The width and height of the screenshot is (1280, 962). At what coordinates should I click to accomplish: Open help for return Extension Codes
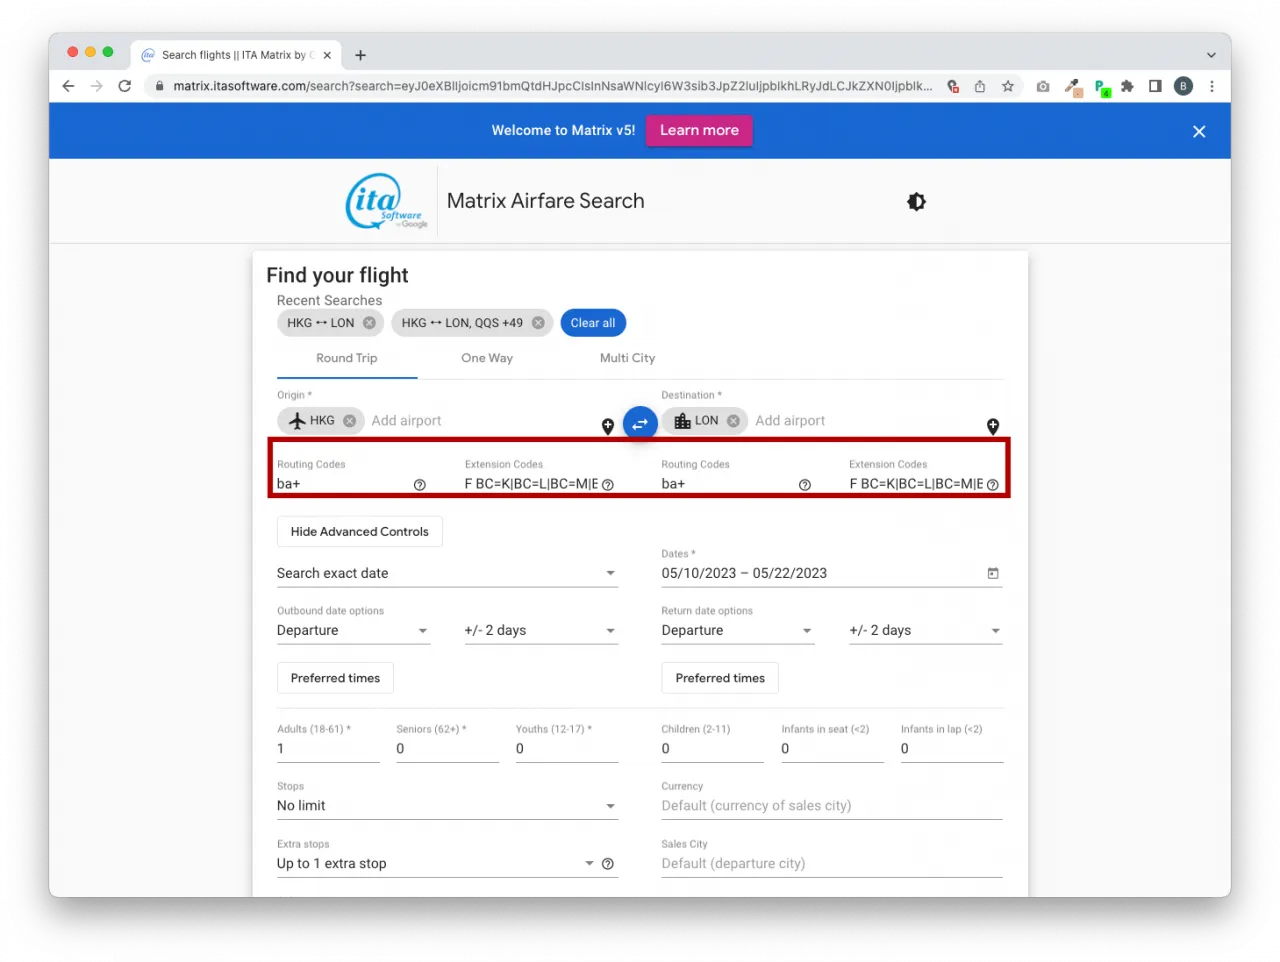coord(993,485)
